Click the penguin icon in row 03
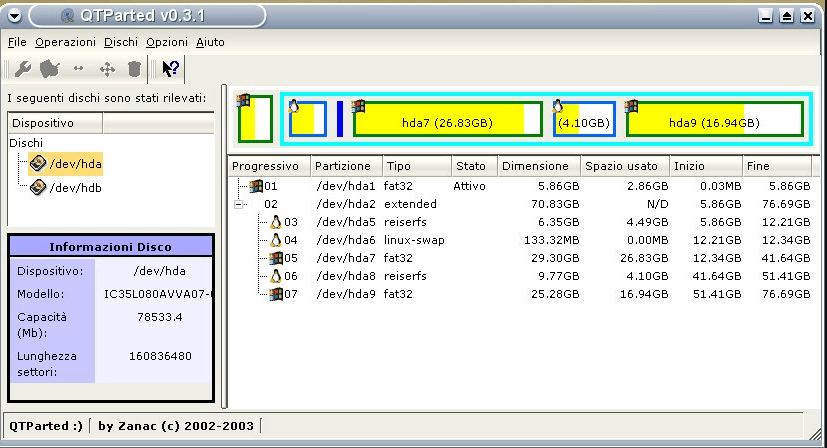This screenshot has width=827, height=448. click(275, 222)
